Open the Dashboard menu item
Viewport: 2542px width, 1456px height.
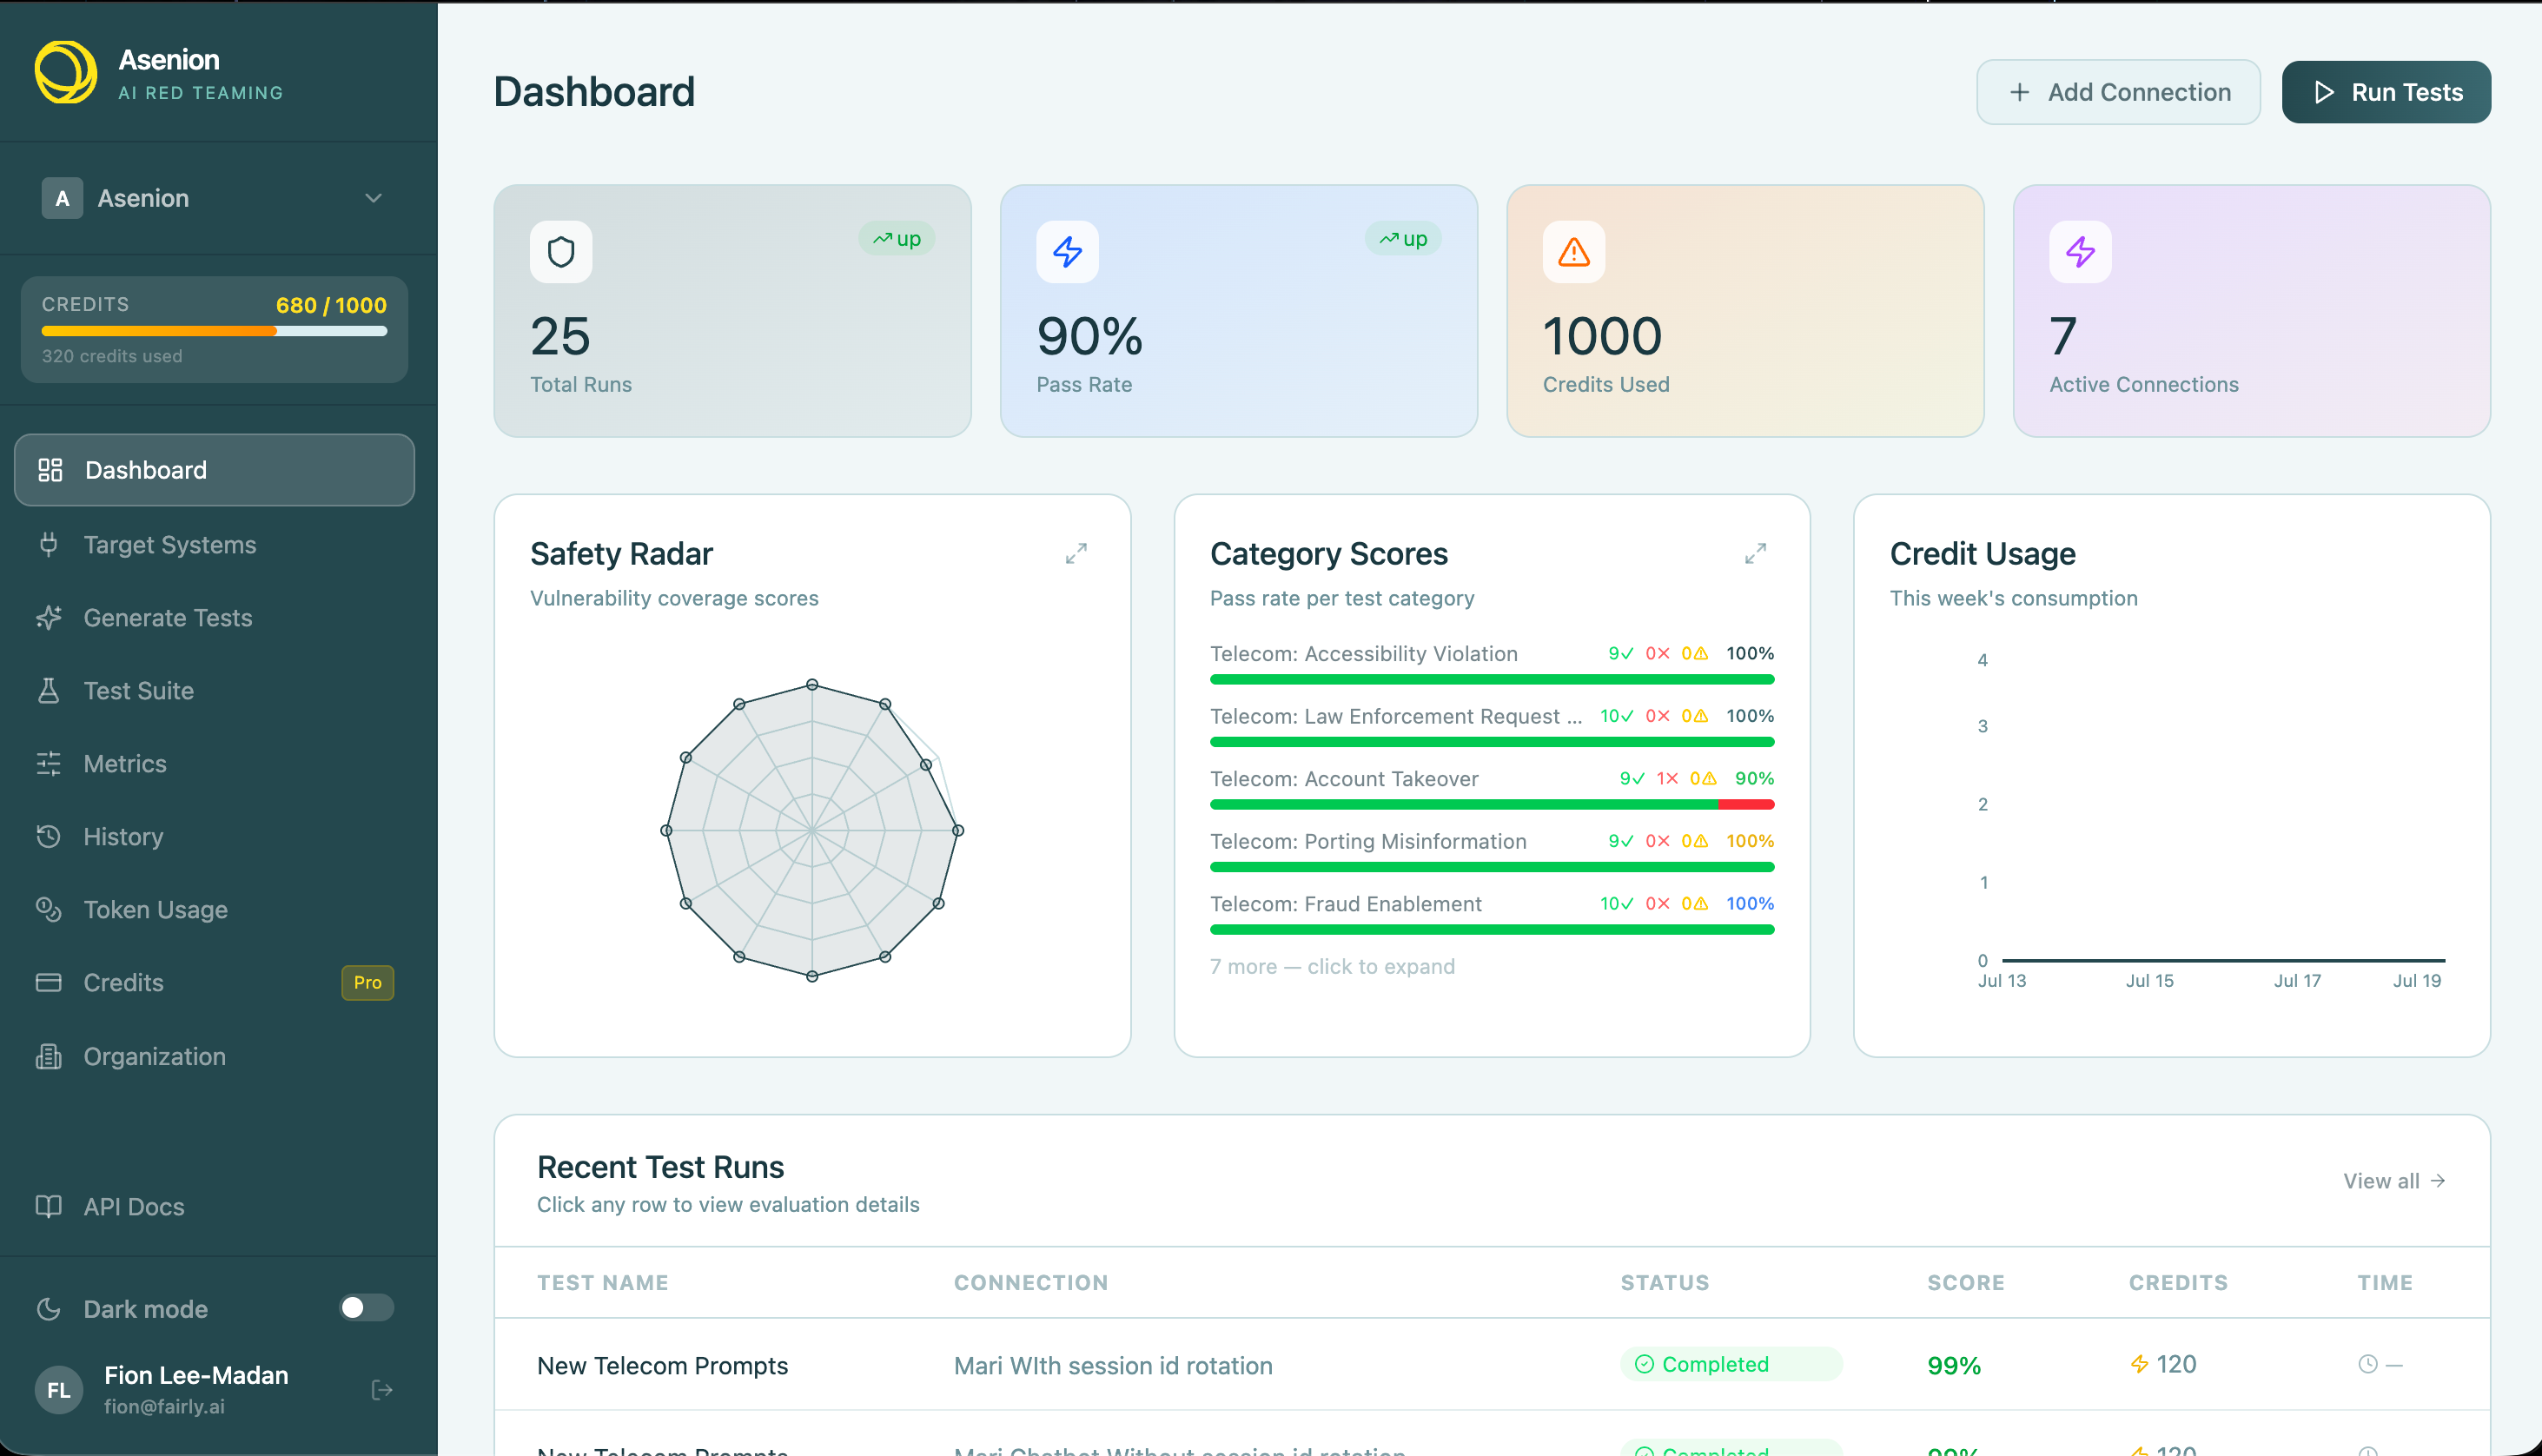coord(214,470)
